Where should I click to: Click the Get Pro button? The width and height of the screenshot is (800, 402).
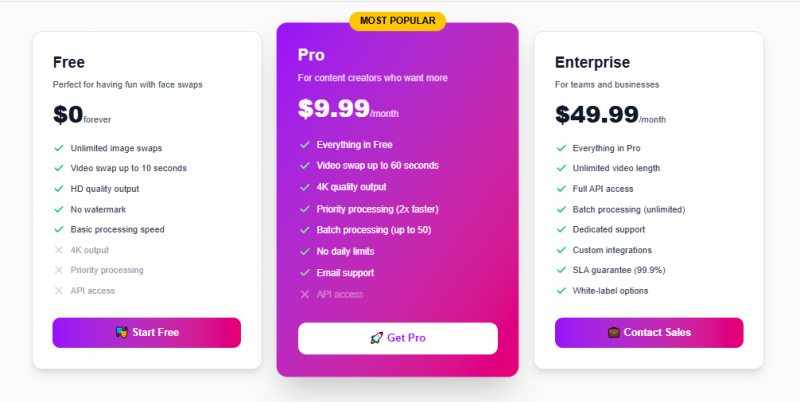click(x=397, y=338)
